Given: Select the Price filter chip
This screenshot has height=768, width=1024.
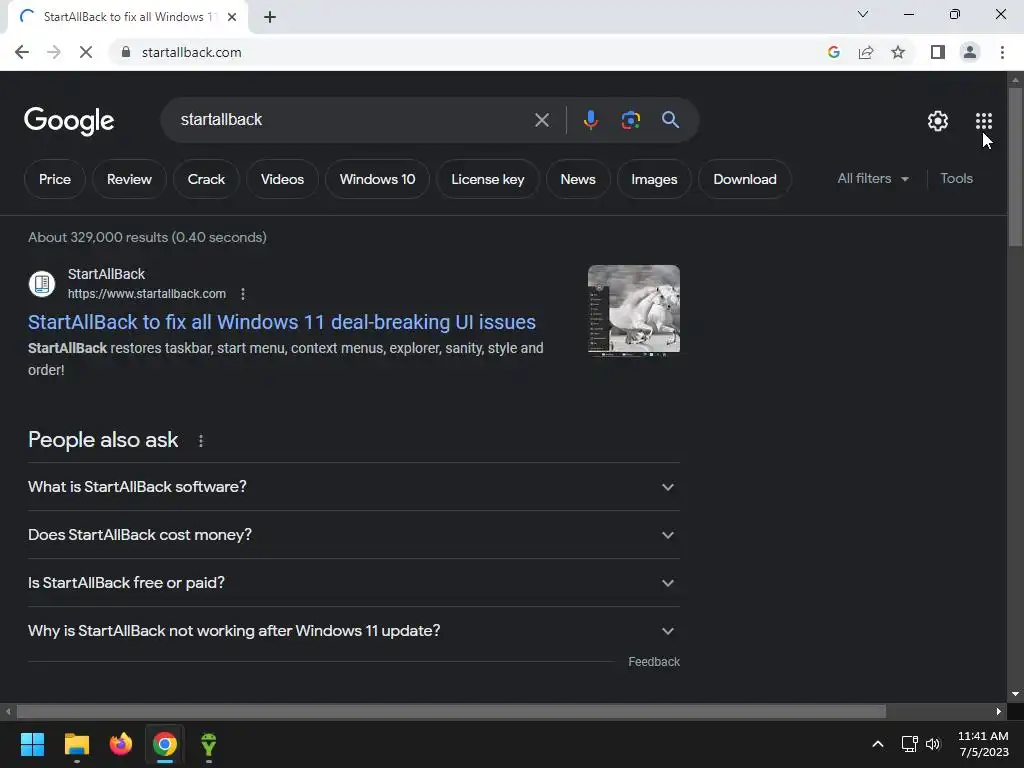Looking at the screenshot, I should (x=55, y=179).
